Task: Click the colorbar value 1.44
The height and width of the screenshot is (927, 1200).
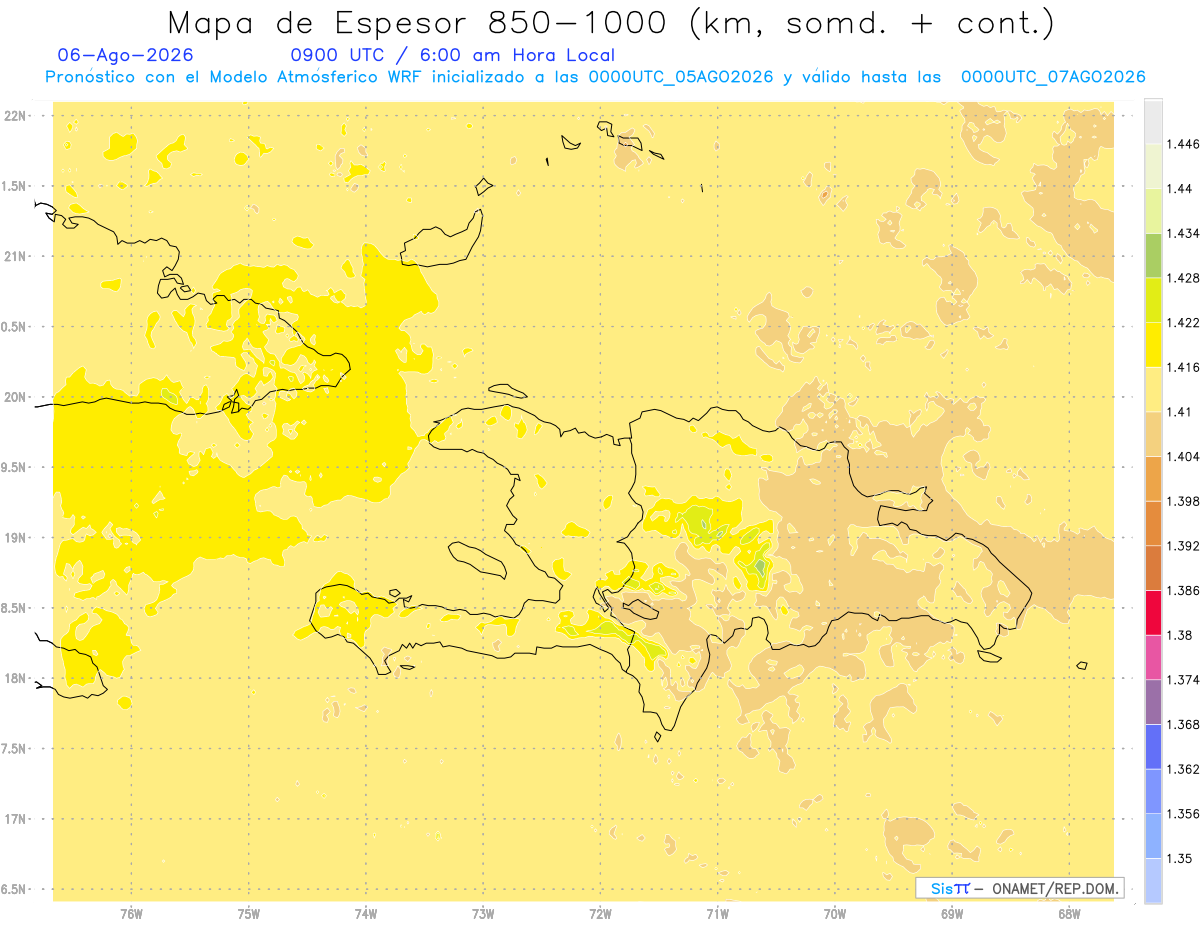Action: click(1179, 189)
